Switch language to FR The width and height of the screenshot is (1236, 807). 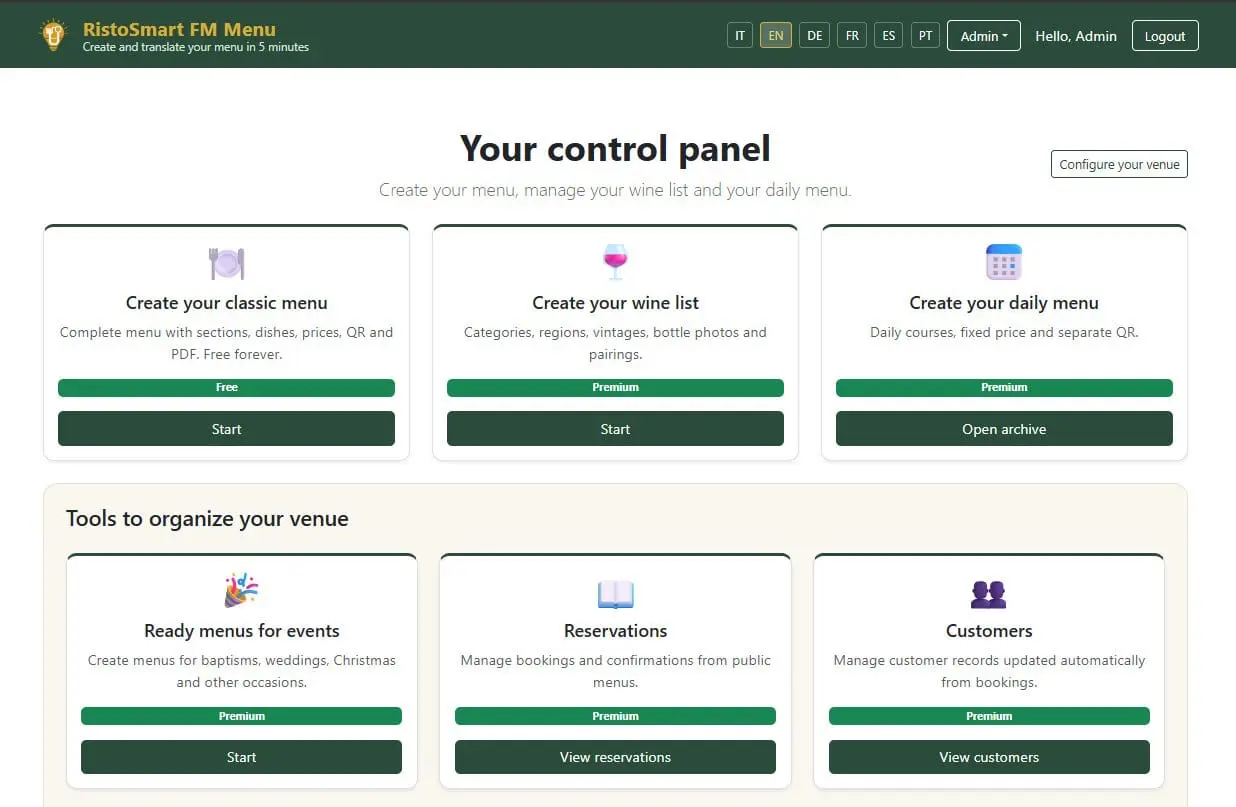852,35
